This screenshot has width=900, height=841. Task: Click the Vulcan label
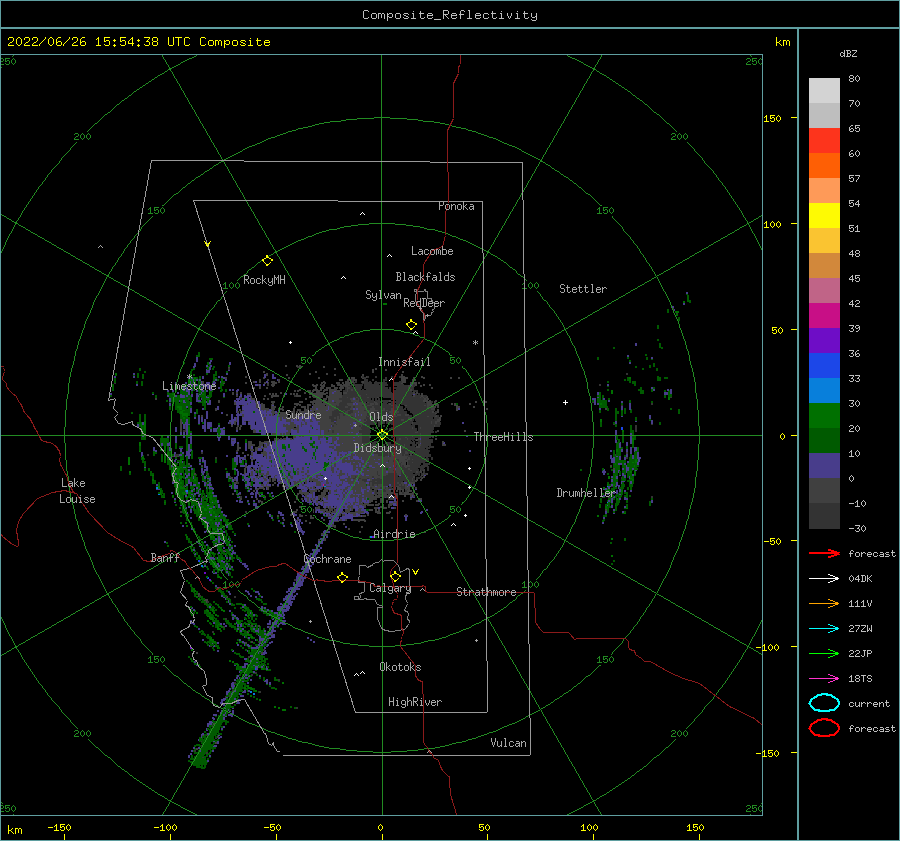(x=509, y=743)
